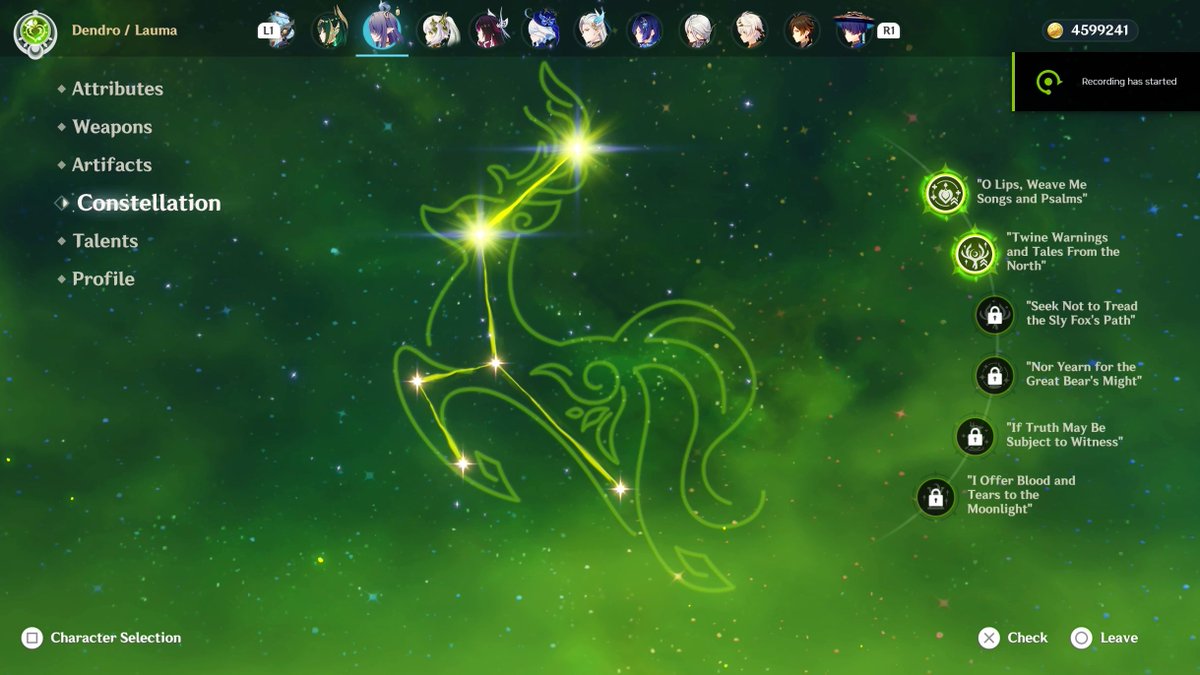The image size is (1200, 675).
Task: Select the wide-brimmed hat character portrait
Action: [x=853, y=30]
